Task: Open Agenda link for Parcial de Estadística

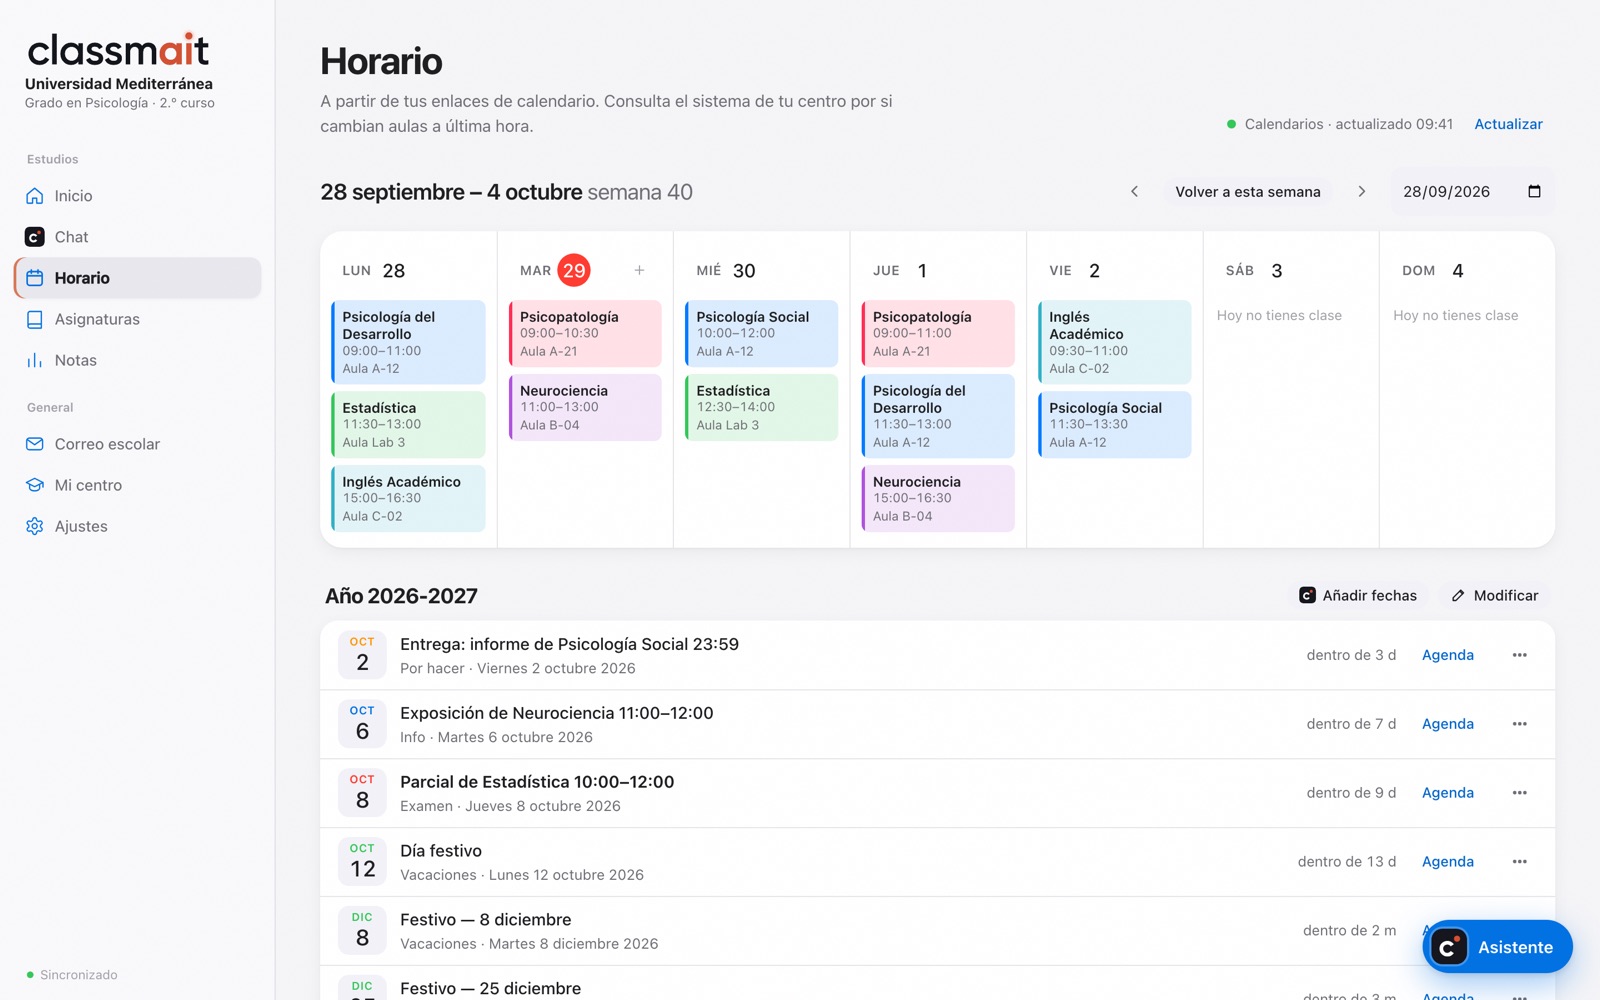Action: 1447,793
